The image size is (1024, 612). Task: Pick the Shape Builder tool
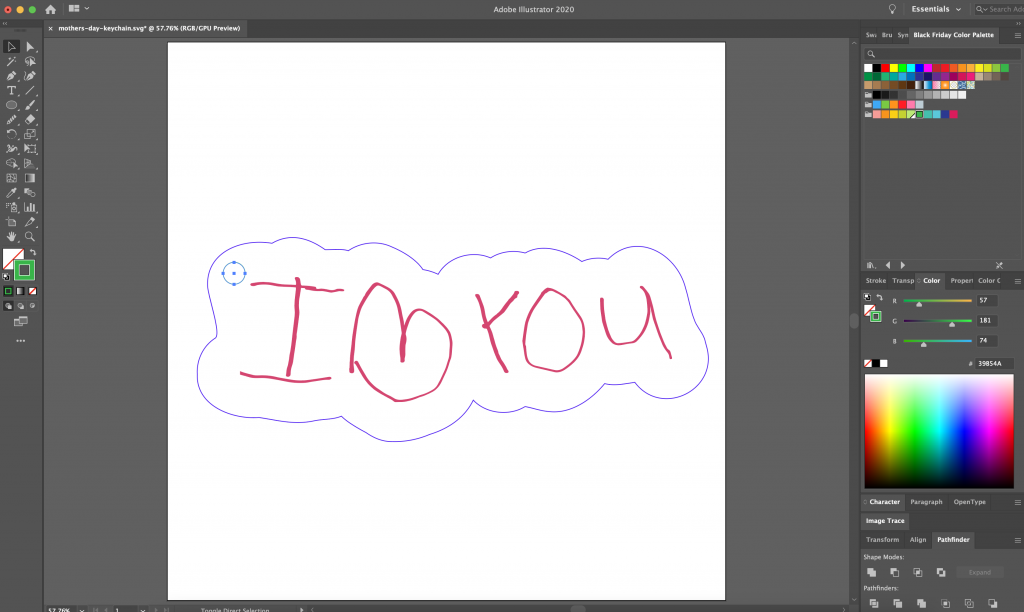11,163
